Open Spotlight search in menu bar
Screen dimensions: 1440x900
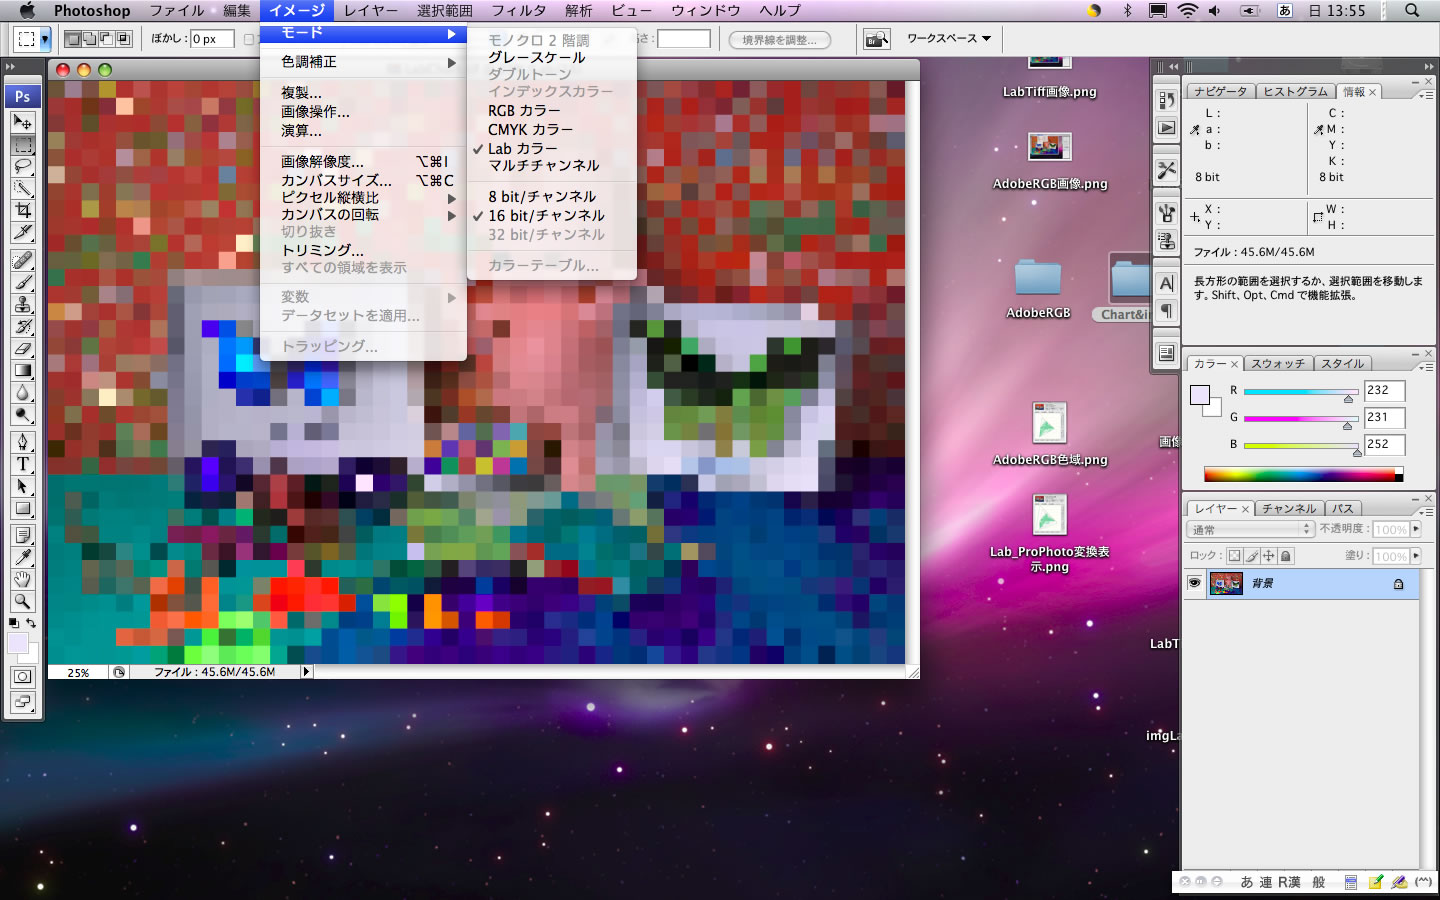click(1411, 10)
